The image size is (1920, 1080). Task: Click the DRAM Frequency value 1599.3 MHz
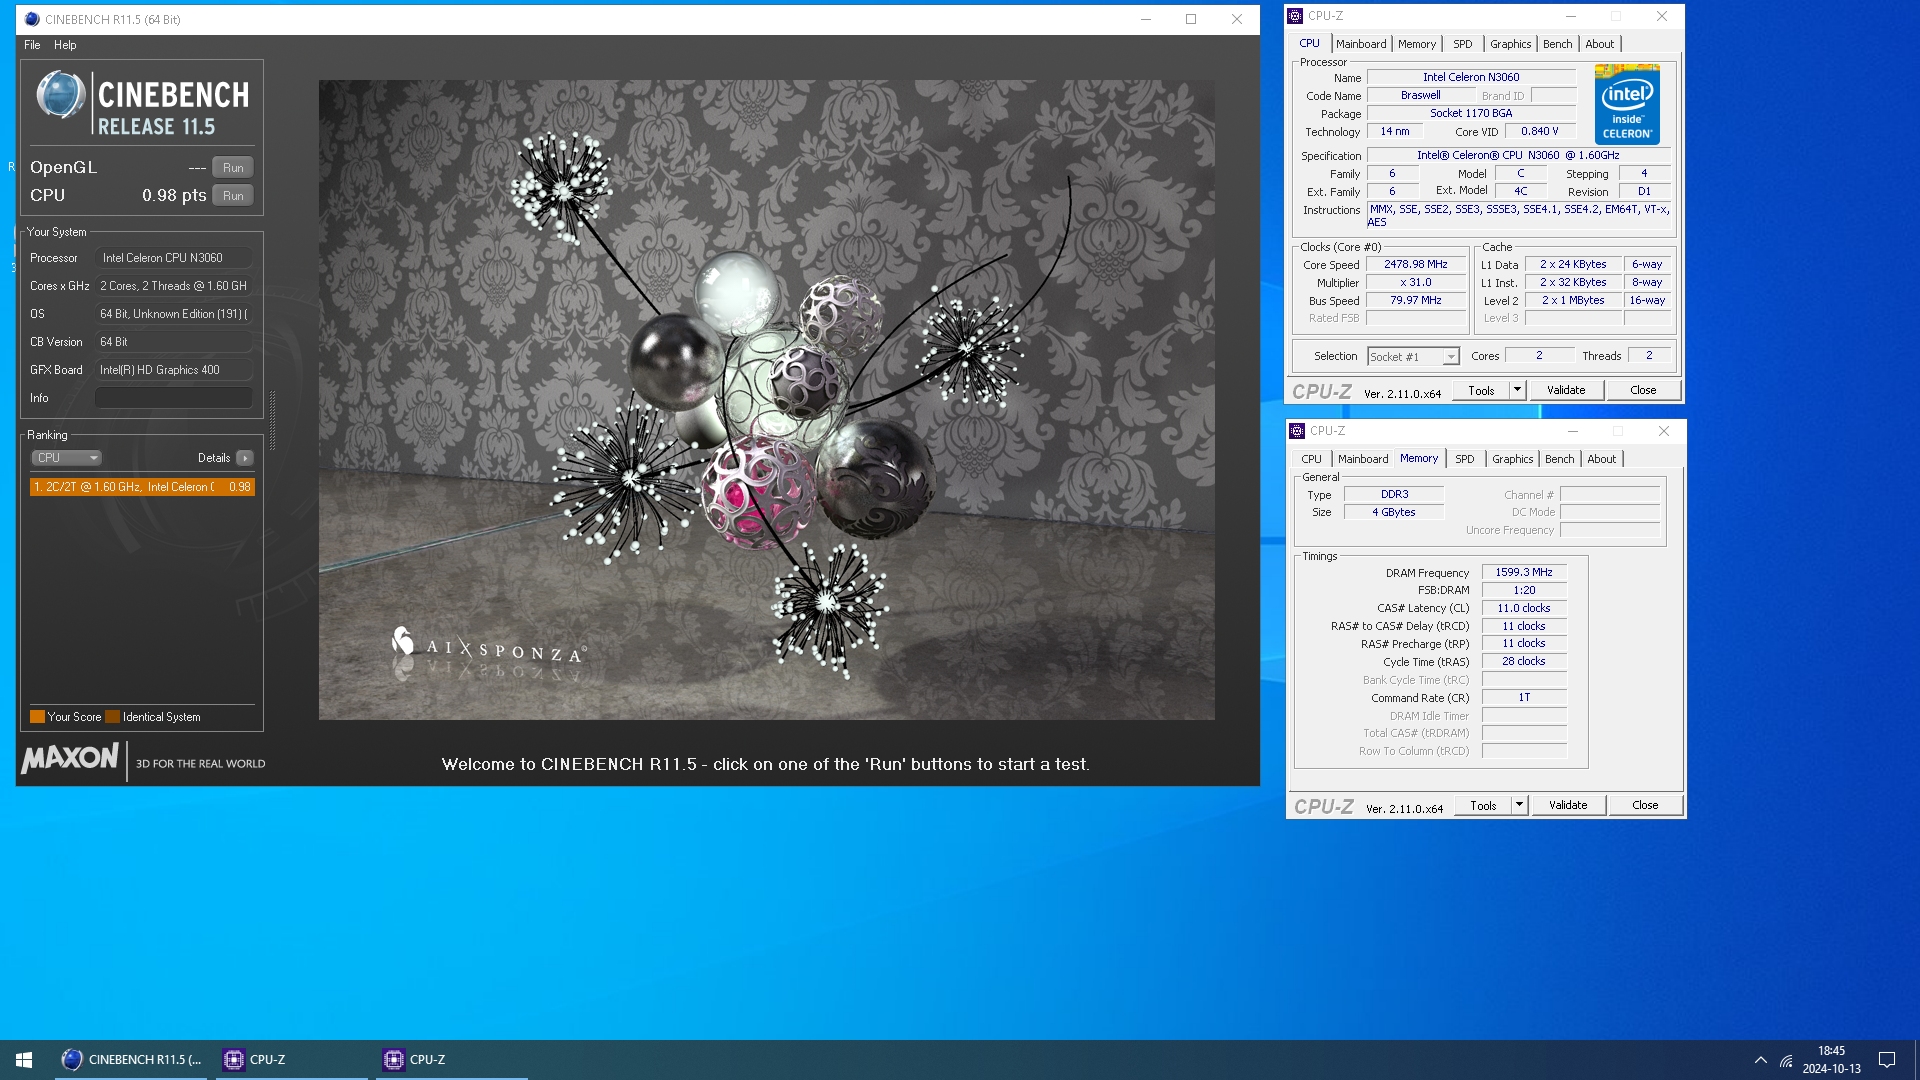tap(1524, 573)
